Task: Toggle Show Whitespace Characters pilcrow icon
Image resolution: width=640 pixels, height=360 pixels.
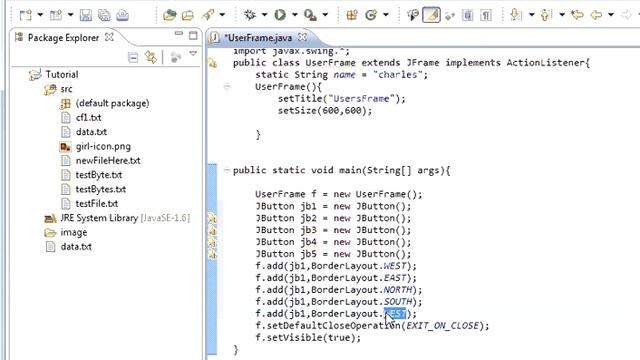Action: [x=486, y=15]
